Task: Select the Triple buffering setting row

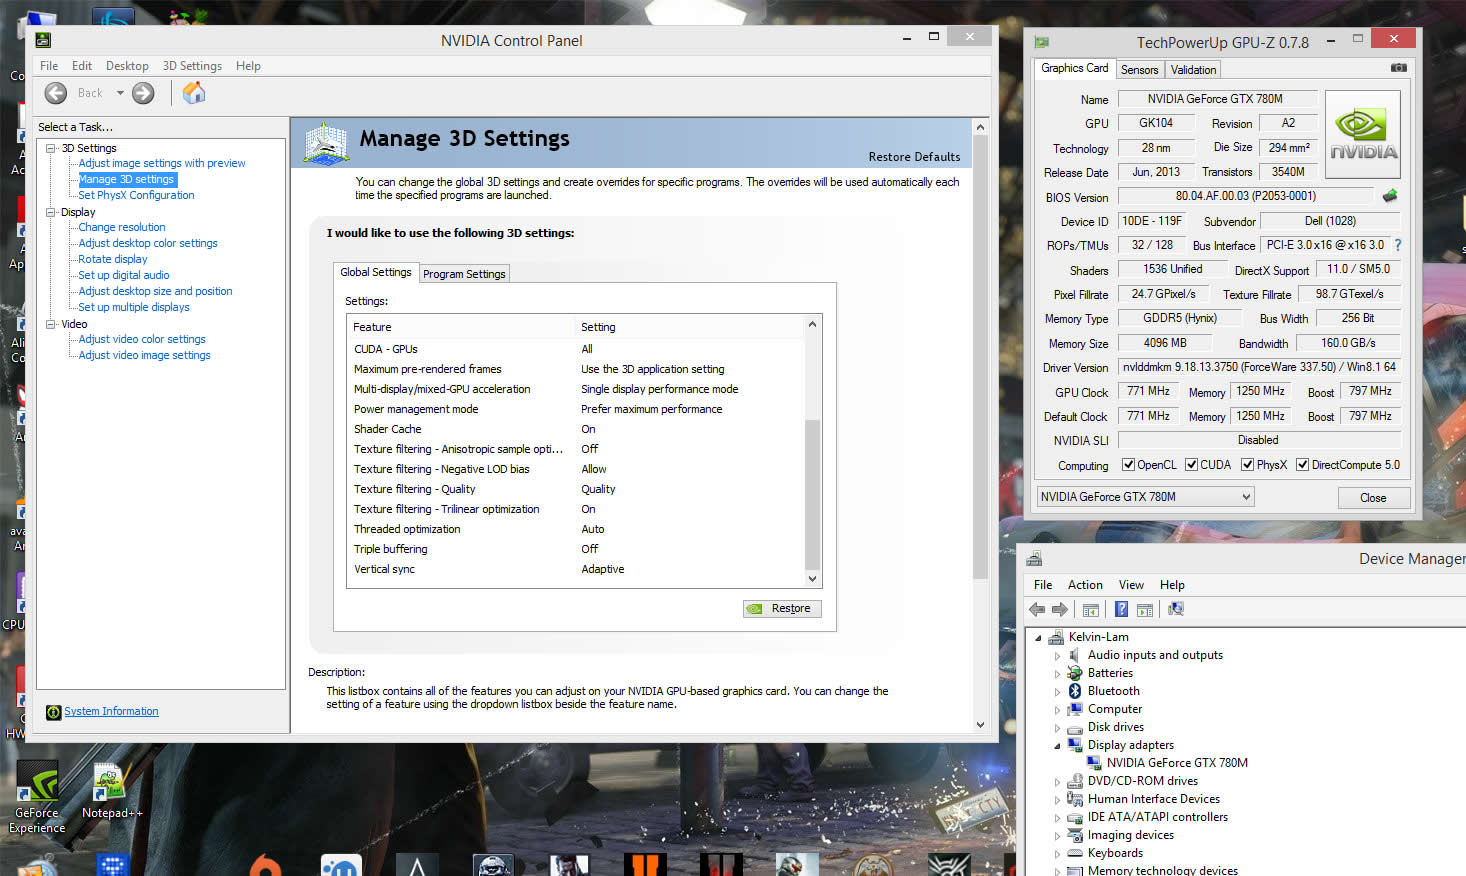Action: point(575,549)
